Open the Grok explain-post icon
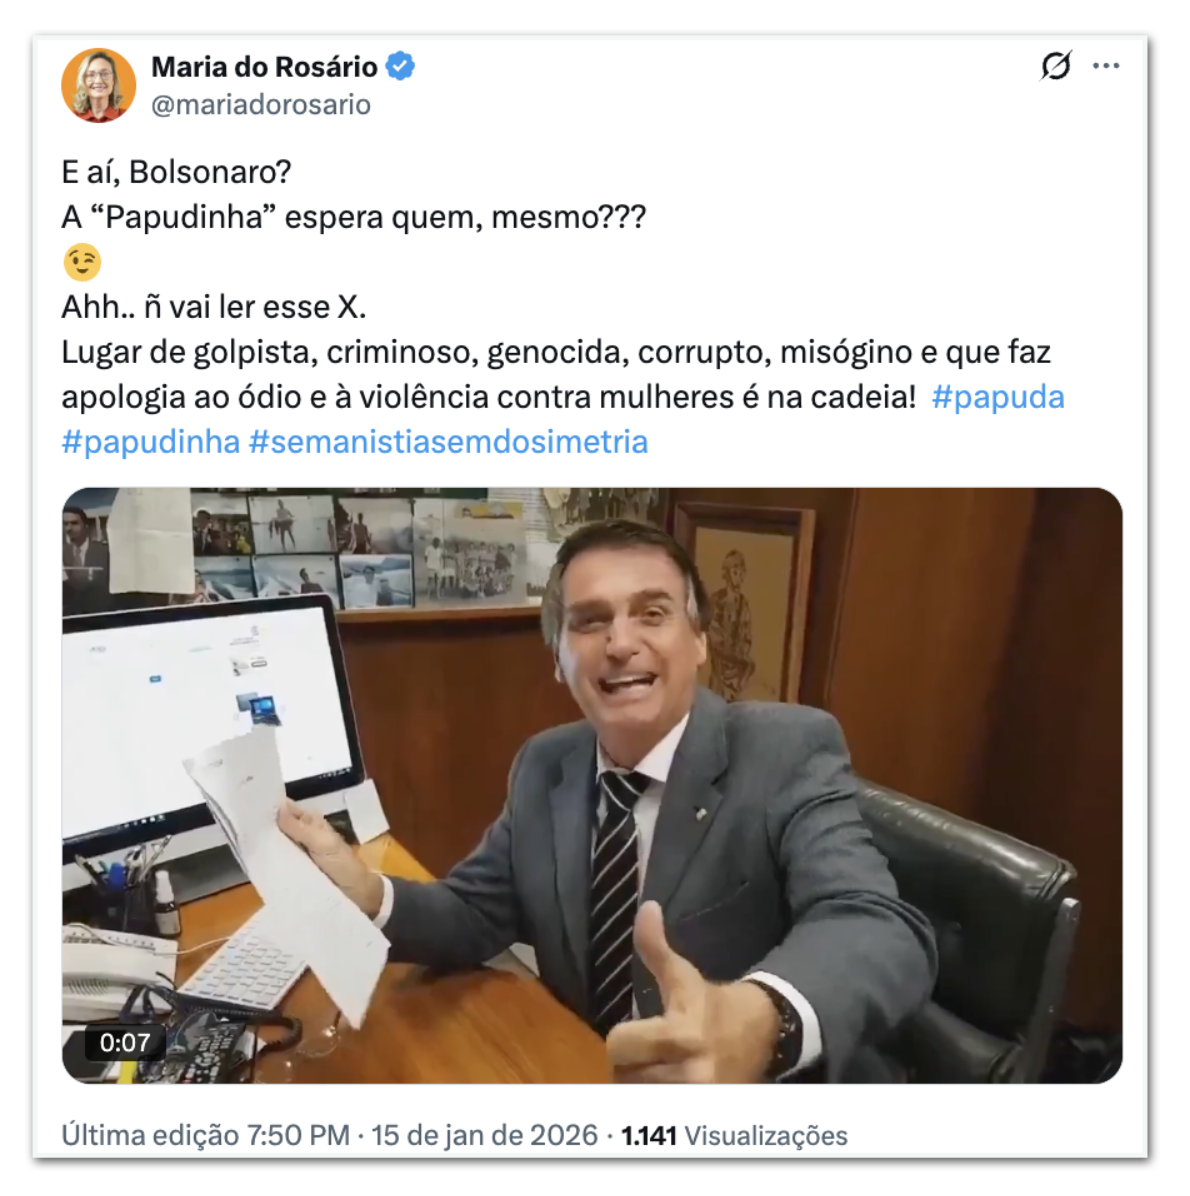This screenshot has width=1190, height=1196. tap(1056, 66)
